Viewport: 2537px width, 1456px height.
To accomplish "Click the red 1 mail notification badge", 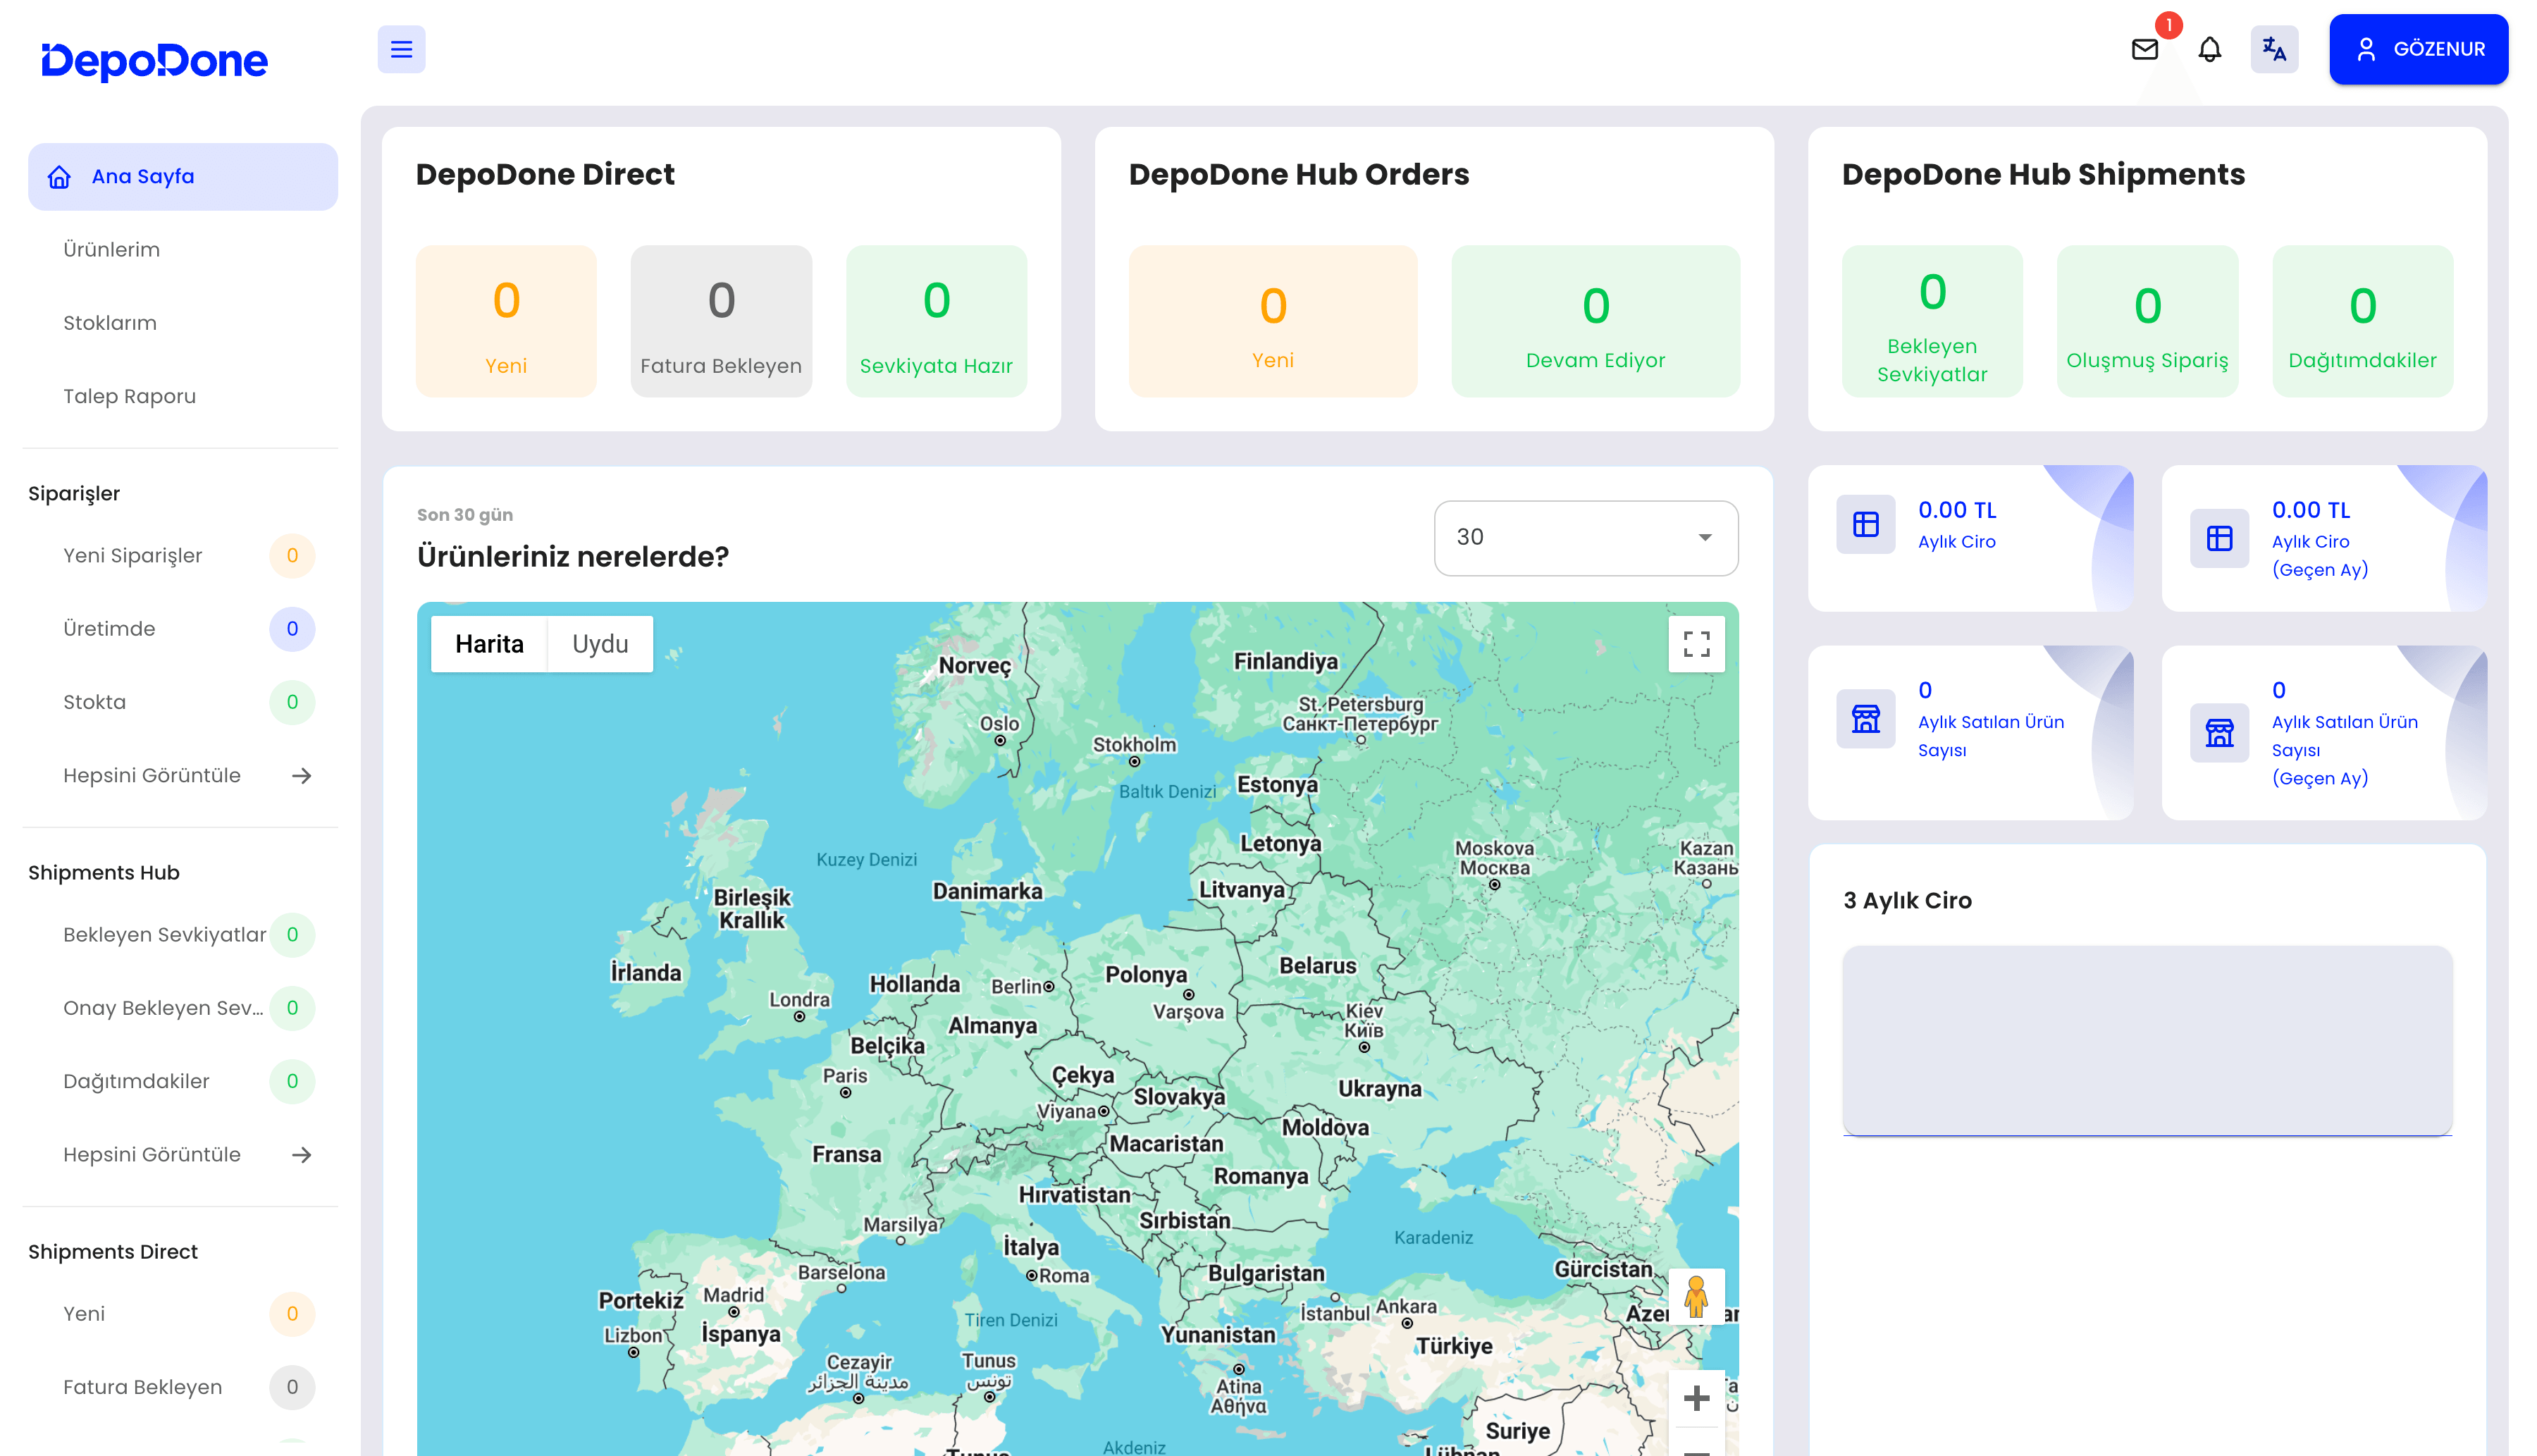I will [2168, 25].
